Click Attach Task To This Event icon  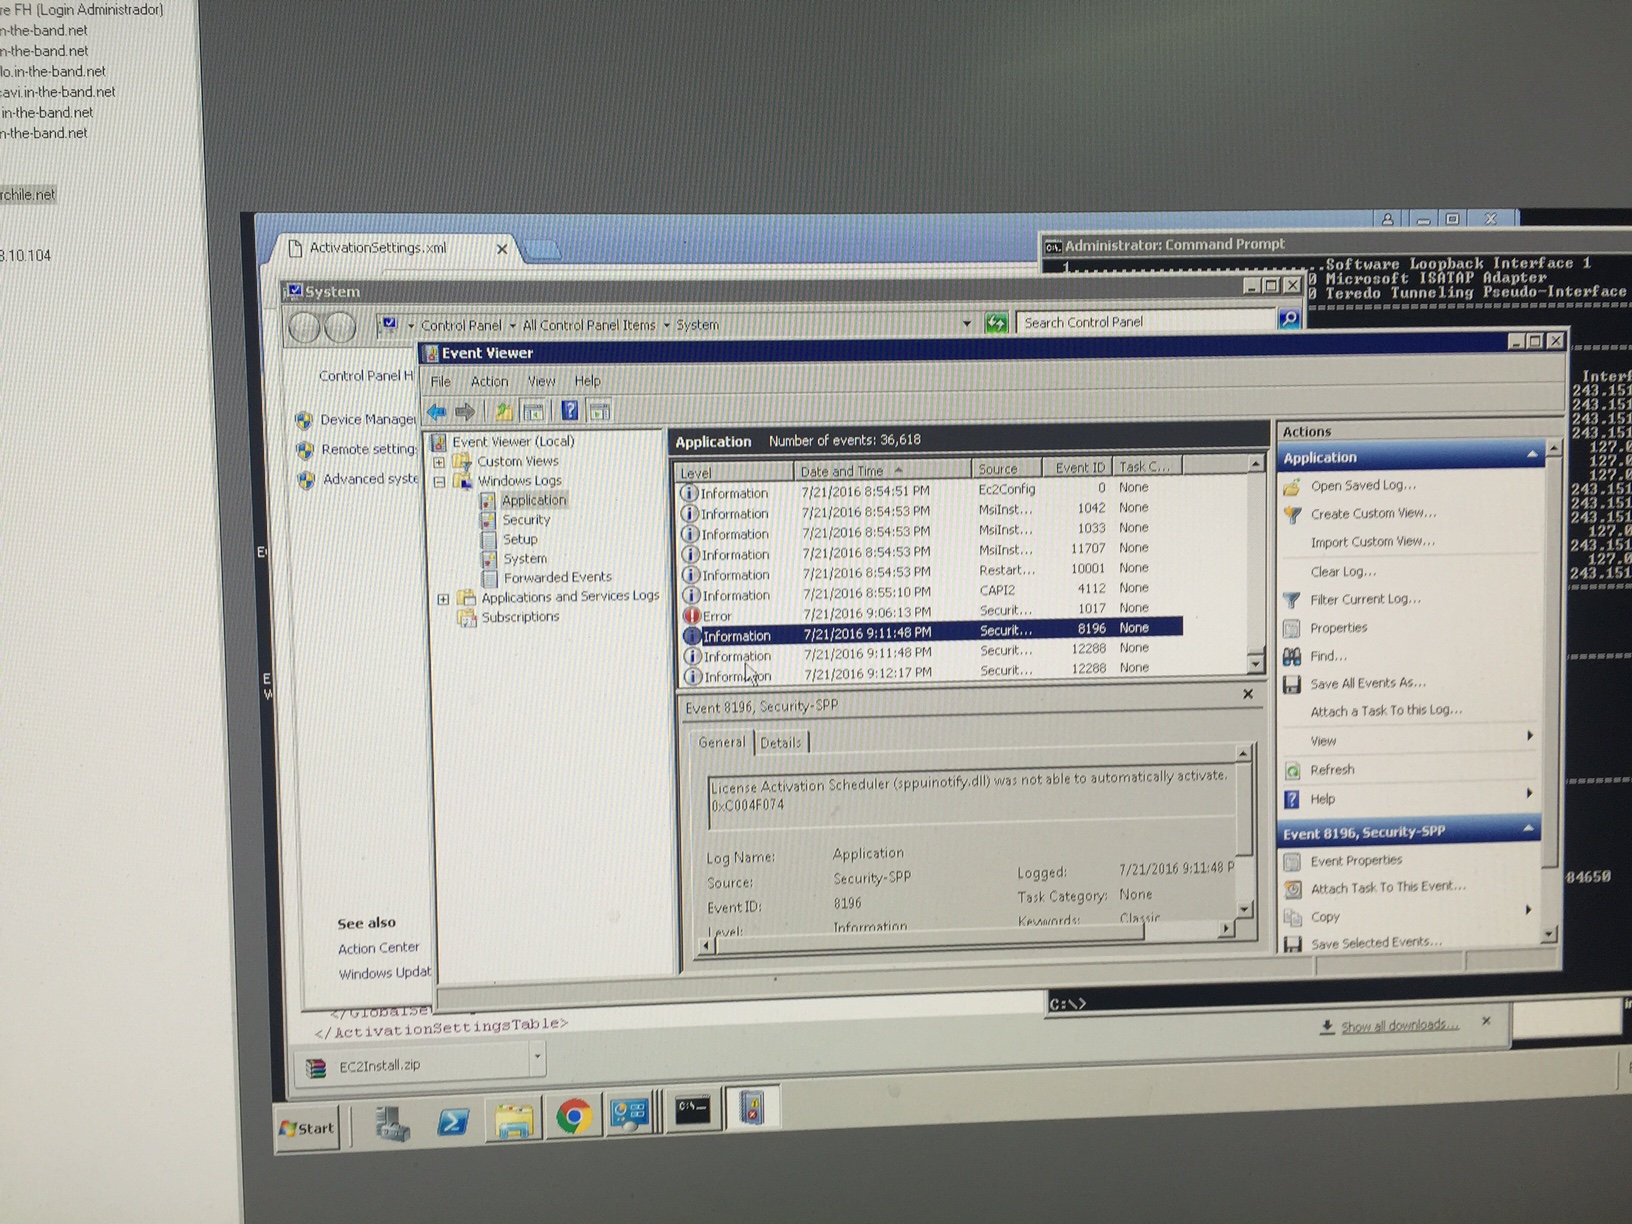pos(1292,888)
